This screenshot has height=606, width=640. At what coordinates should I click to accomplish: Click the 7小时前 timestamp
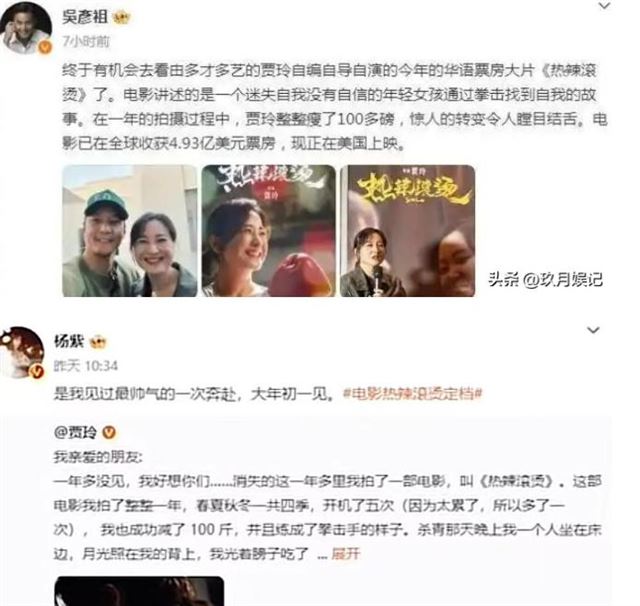coord(86,41)
